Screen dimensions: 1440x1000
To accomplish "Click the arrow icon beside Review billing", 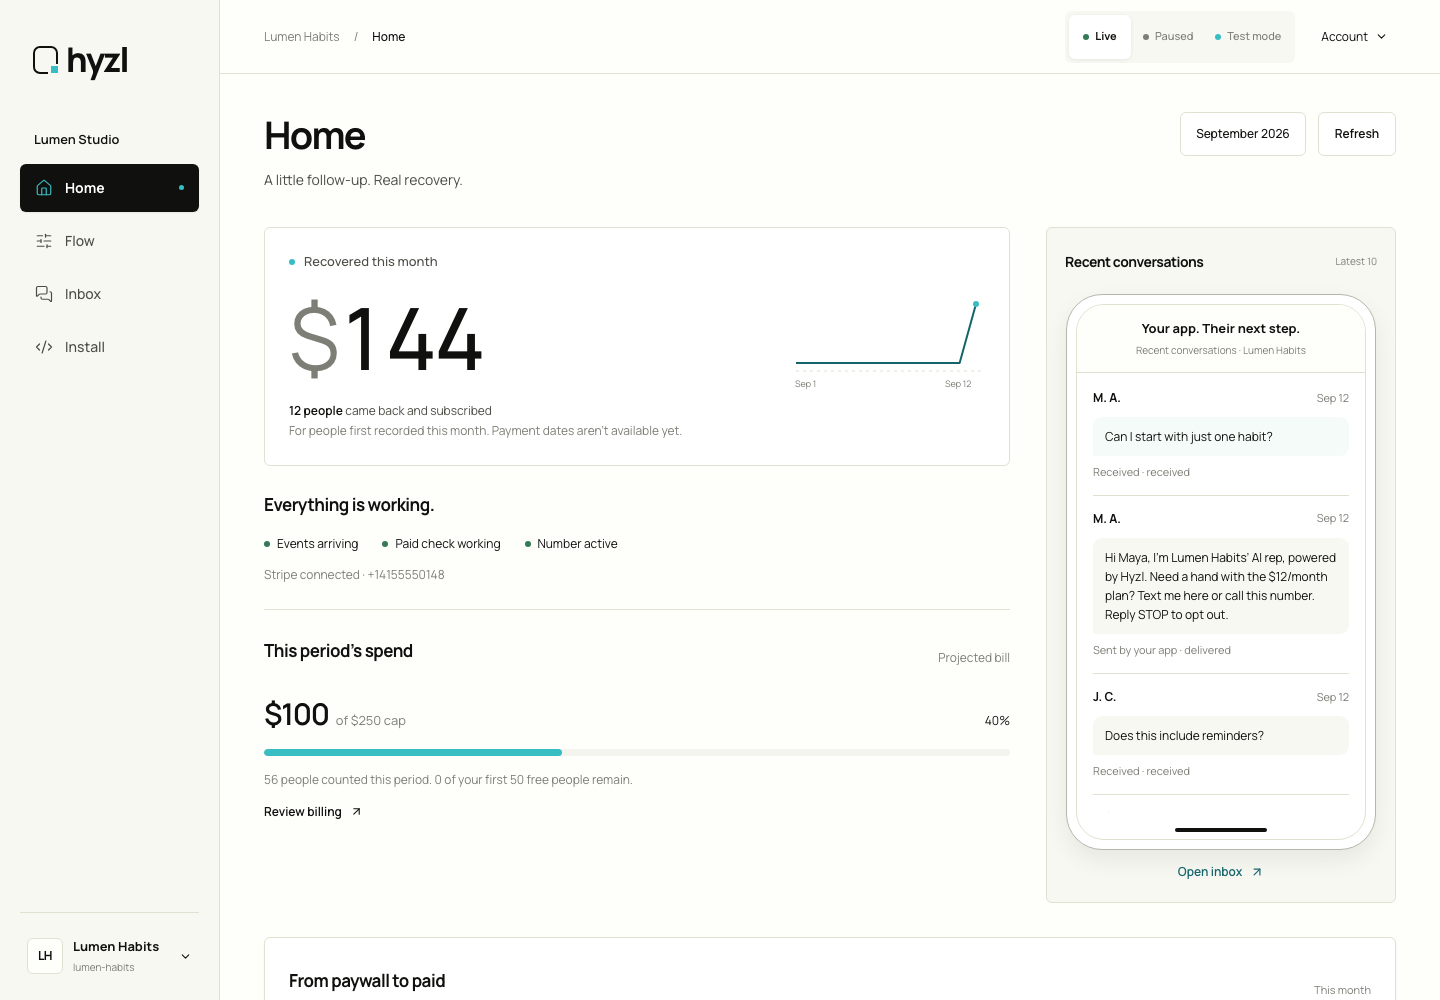I will (x=356, y=812).
